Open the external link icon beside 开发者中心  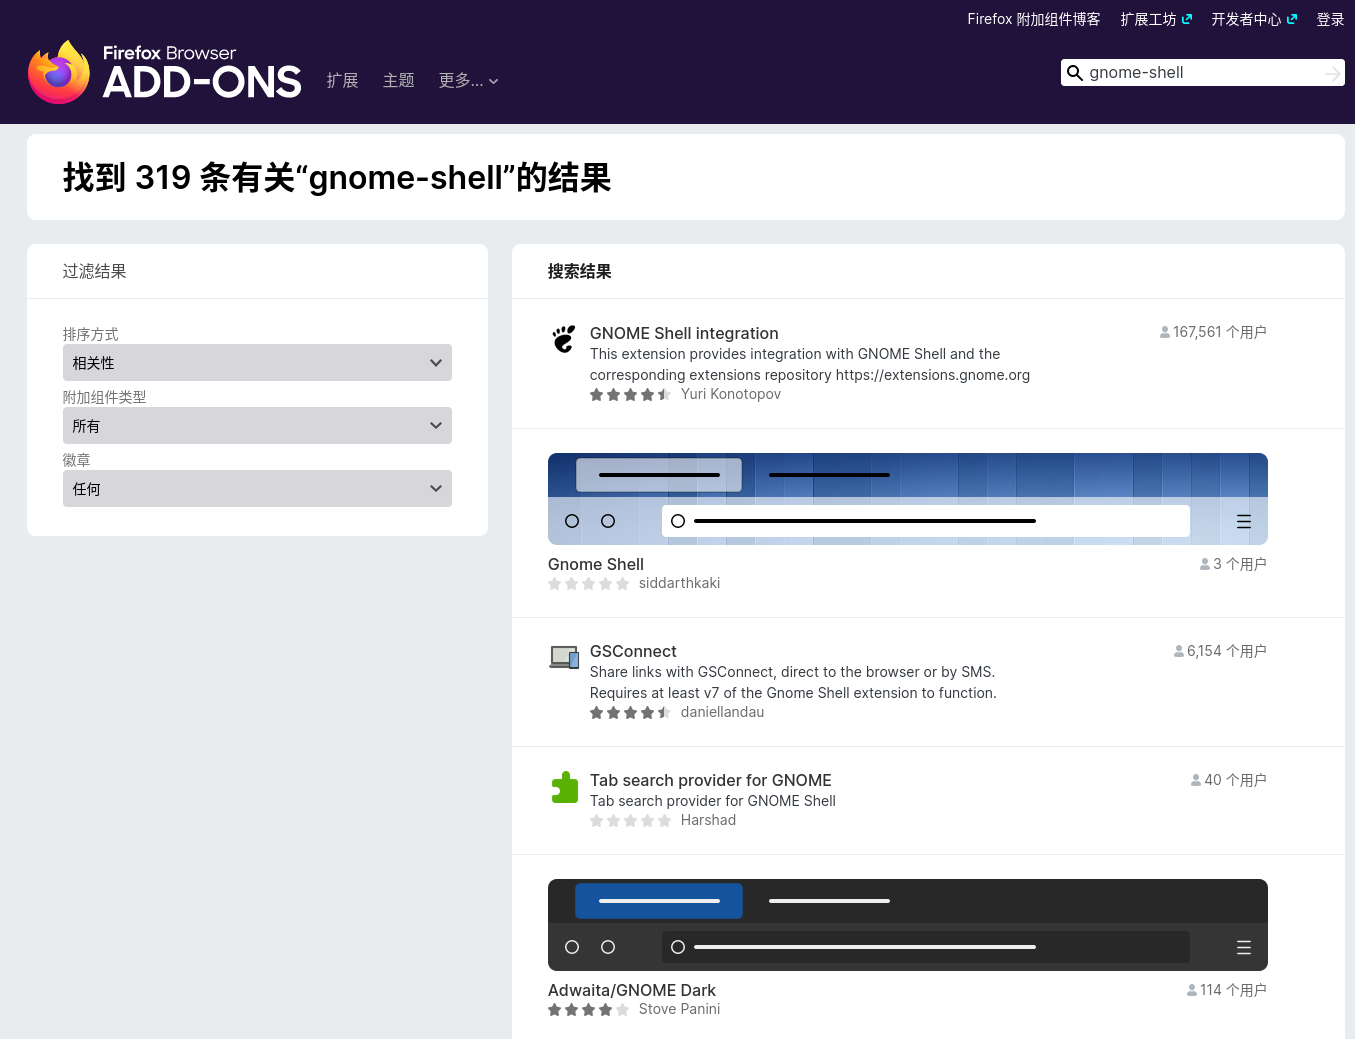click(1292, 19)
